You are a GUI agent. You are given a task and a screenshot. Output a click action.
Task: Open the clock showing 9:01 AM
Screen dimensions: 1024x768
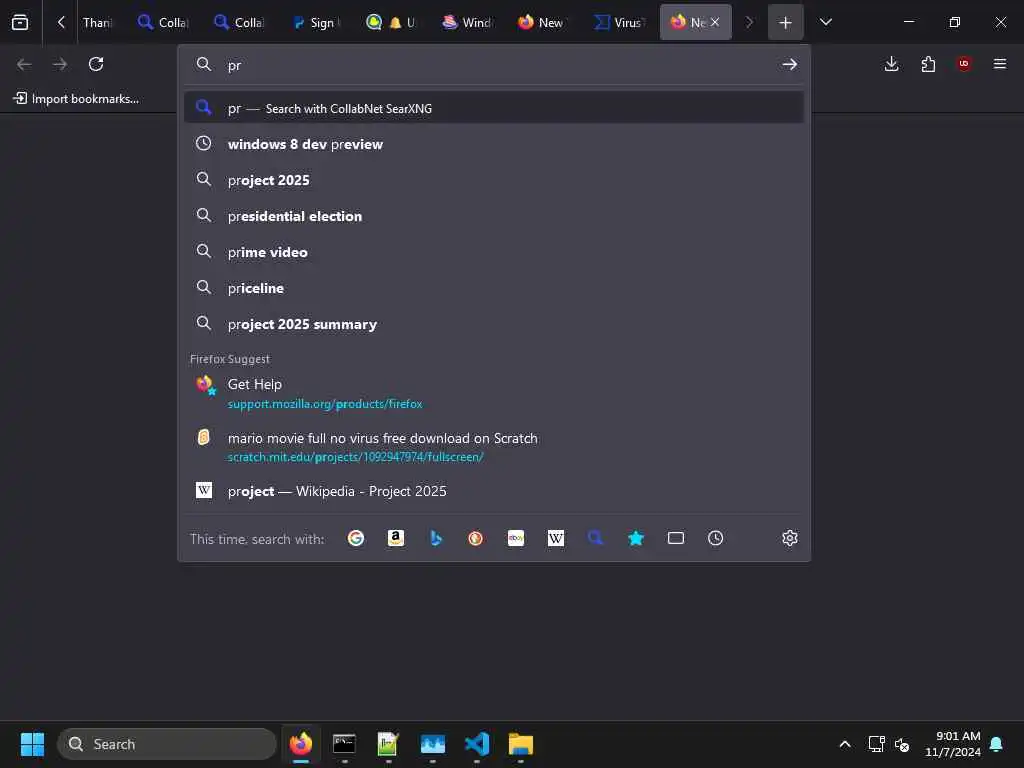coord(952,744)
